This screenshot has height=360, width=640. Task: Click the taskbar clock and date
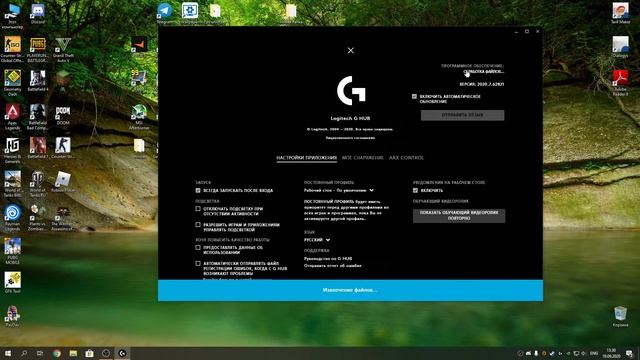(x=611, y=353)
